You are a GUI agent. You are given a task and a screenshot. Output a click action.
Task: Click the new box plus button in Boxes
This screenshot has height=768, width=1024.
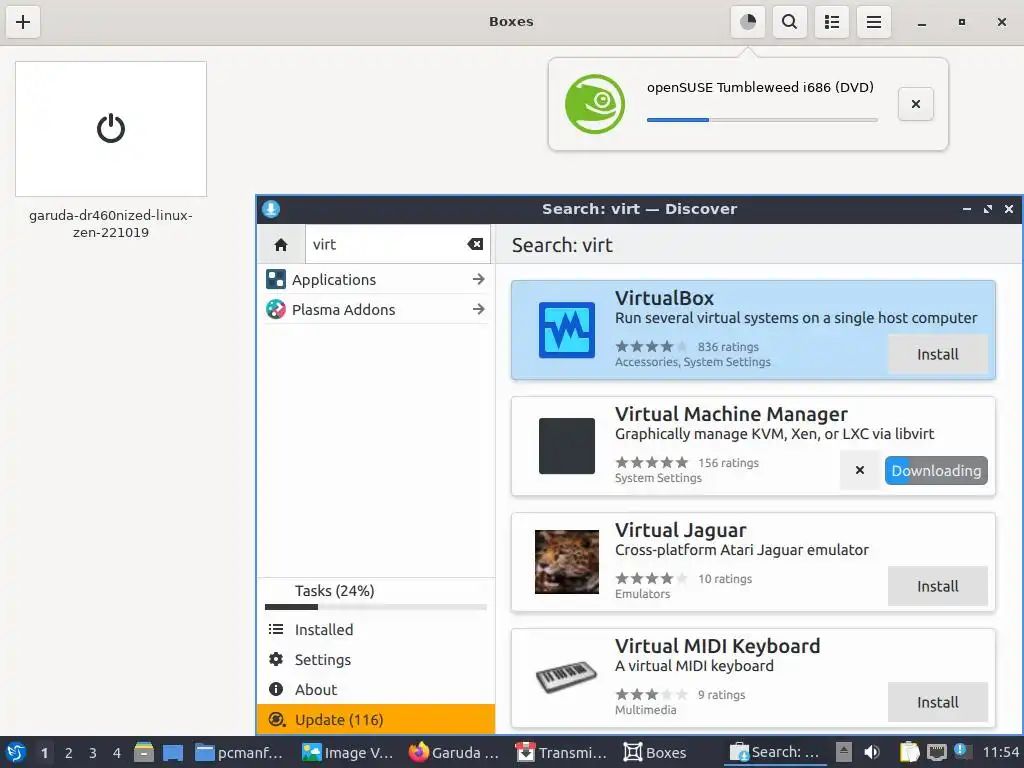pyautogui.click(x=23, y=22)
